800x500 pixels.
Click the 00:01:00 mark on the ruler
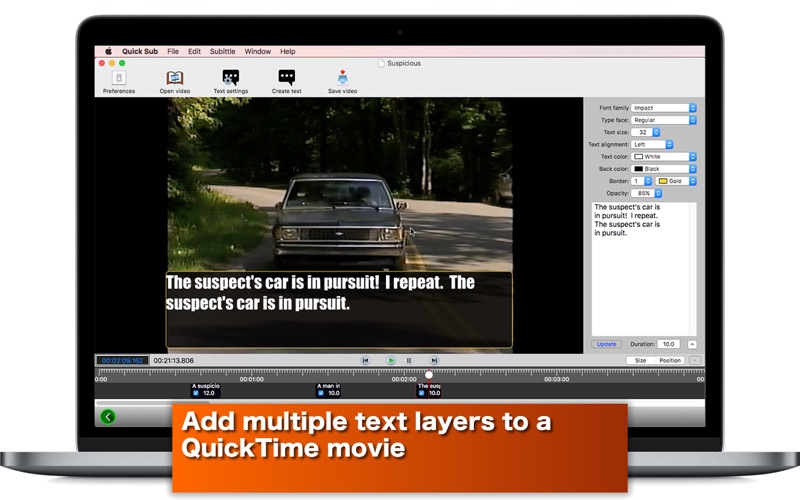click(x=252, y=379)
